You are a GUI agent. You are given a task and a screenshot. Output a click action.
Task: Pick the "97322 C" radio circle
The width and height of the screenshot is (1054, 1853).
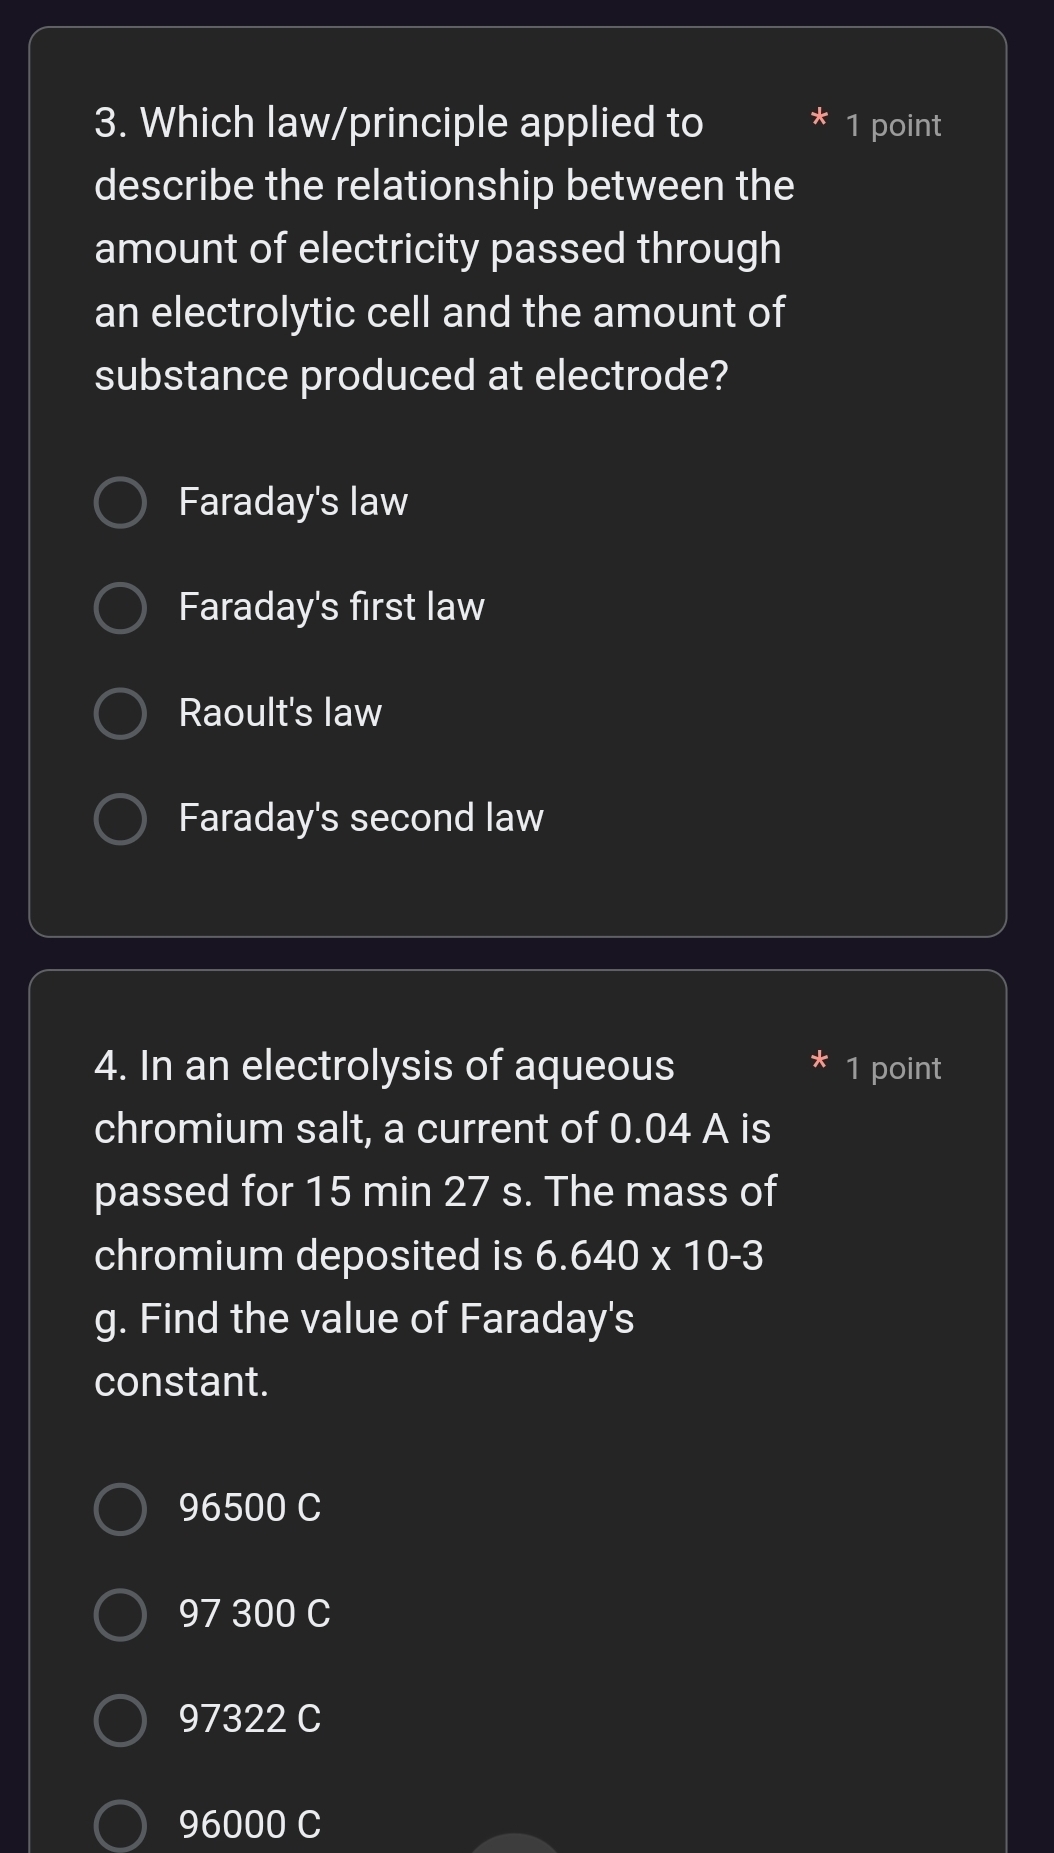tap(120, 1720)
